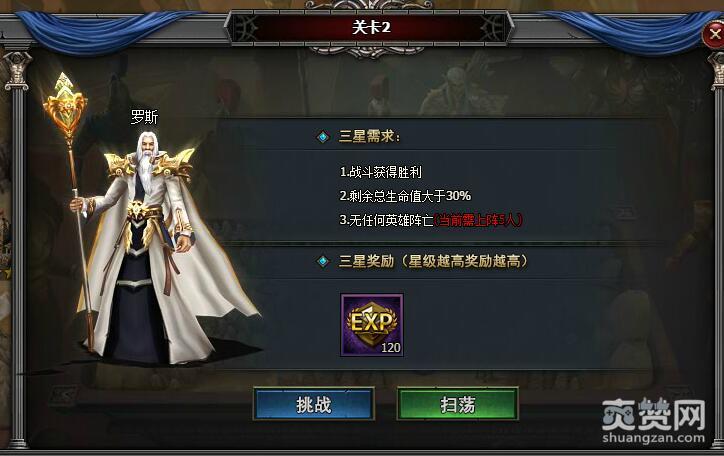Click the 爽赞网 watermark logo

pos(653,414)
